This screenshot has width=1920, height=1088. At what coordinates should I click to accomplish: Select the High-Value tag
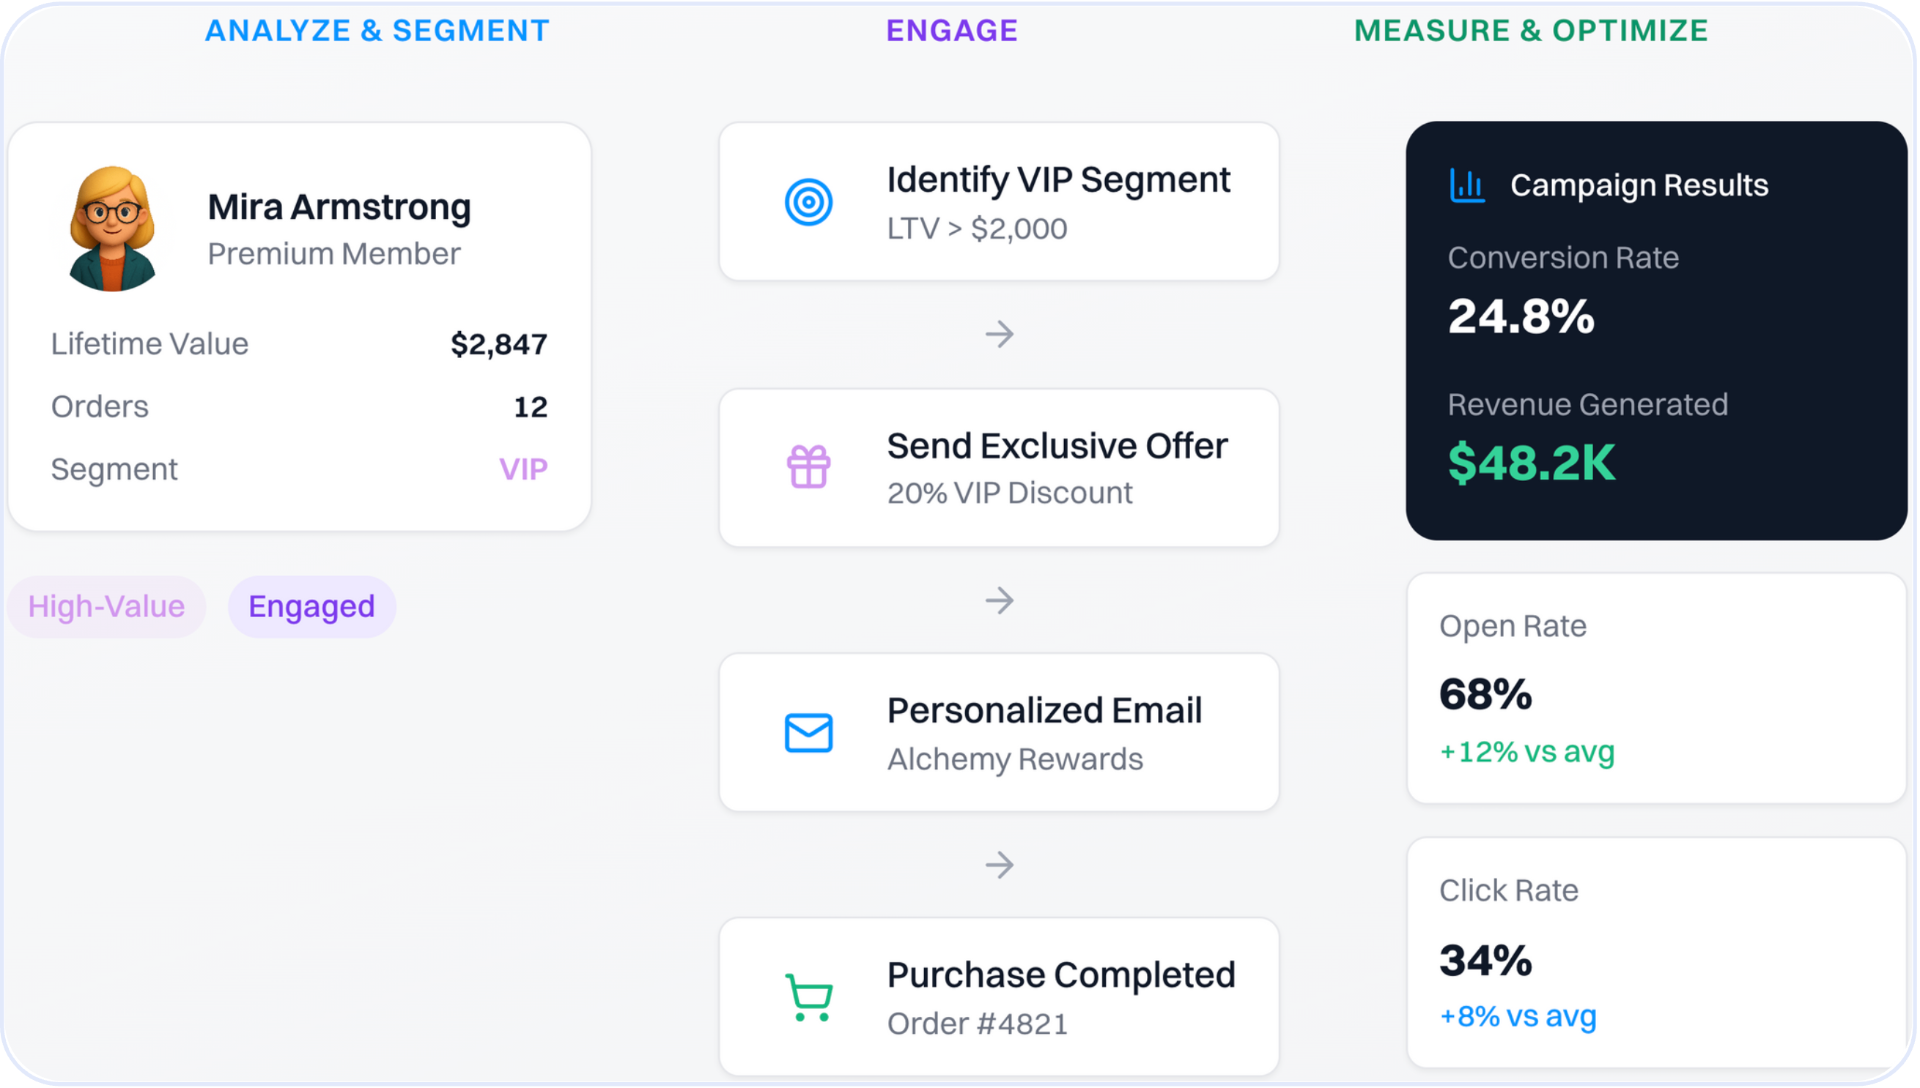coord(106,607)
